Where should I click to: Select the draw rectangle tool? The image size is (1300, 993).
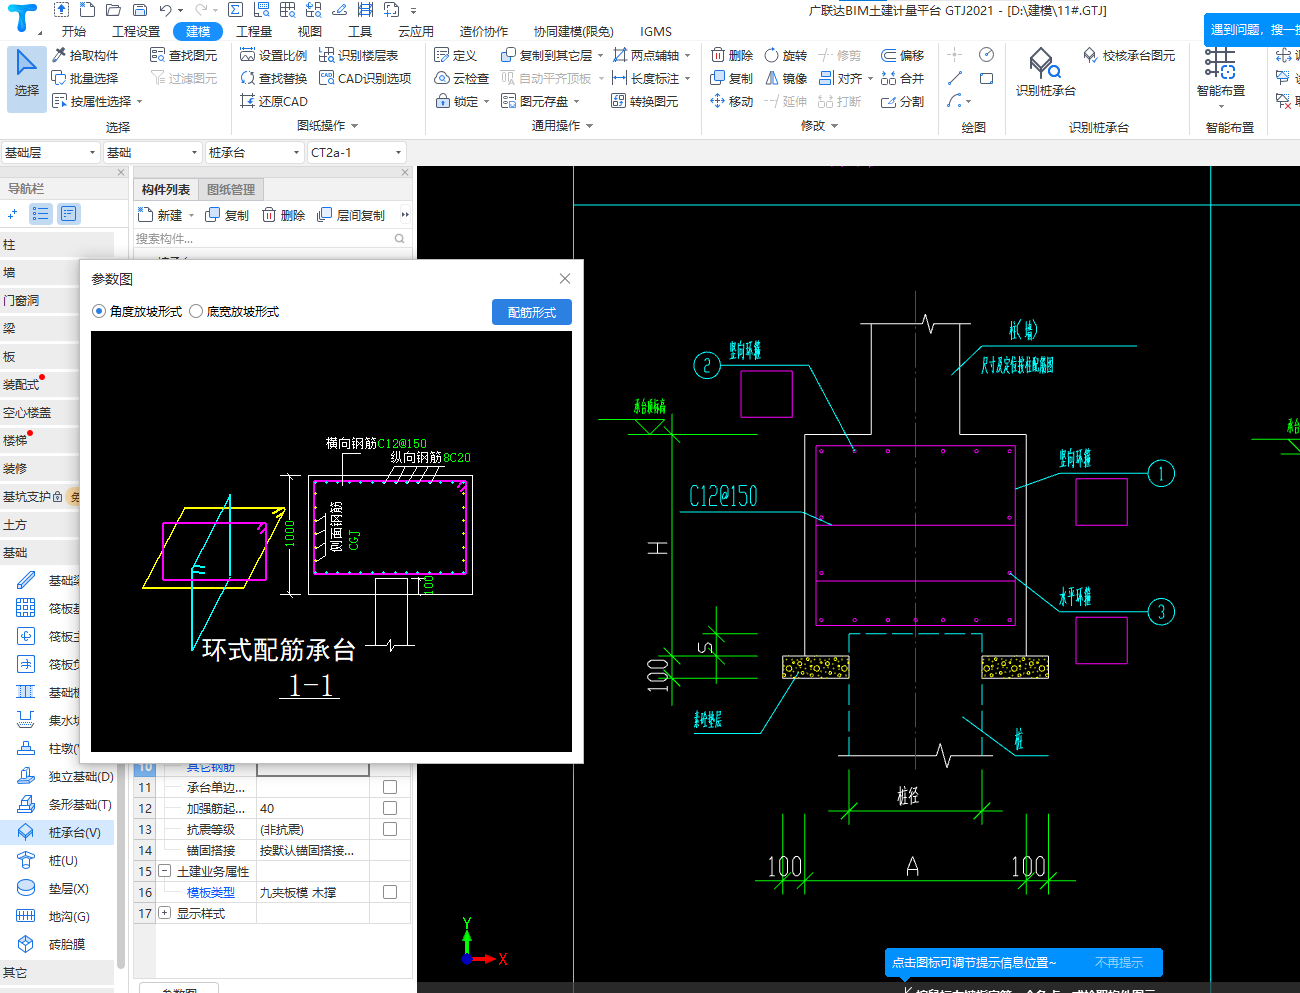tap(986, 78)
